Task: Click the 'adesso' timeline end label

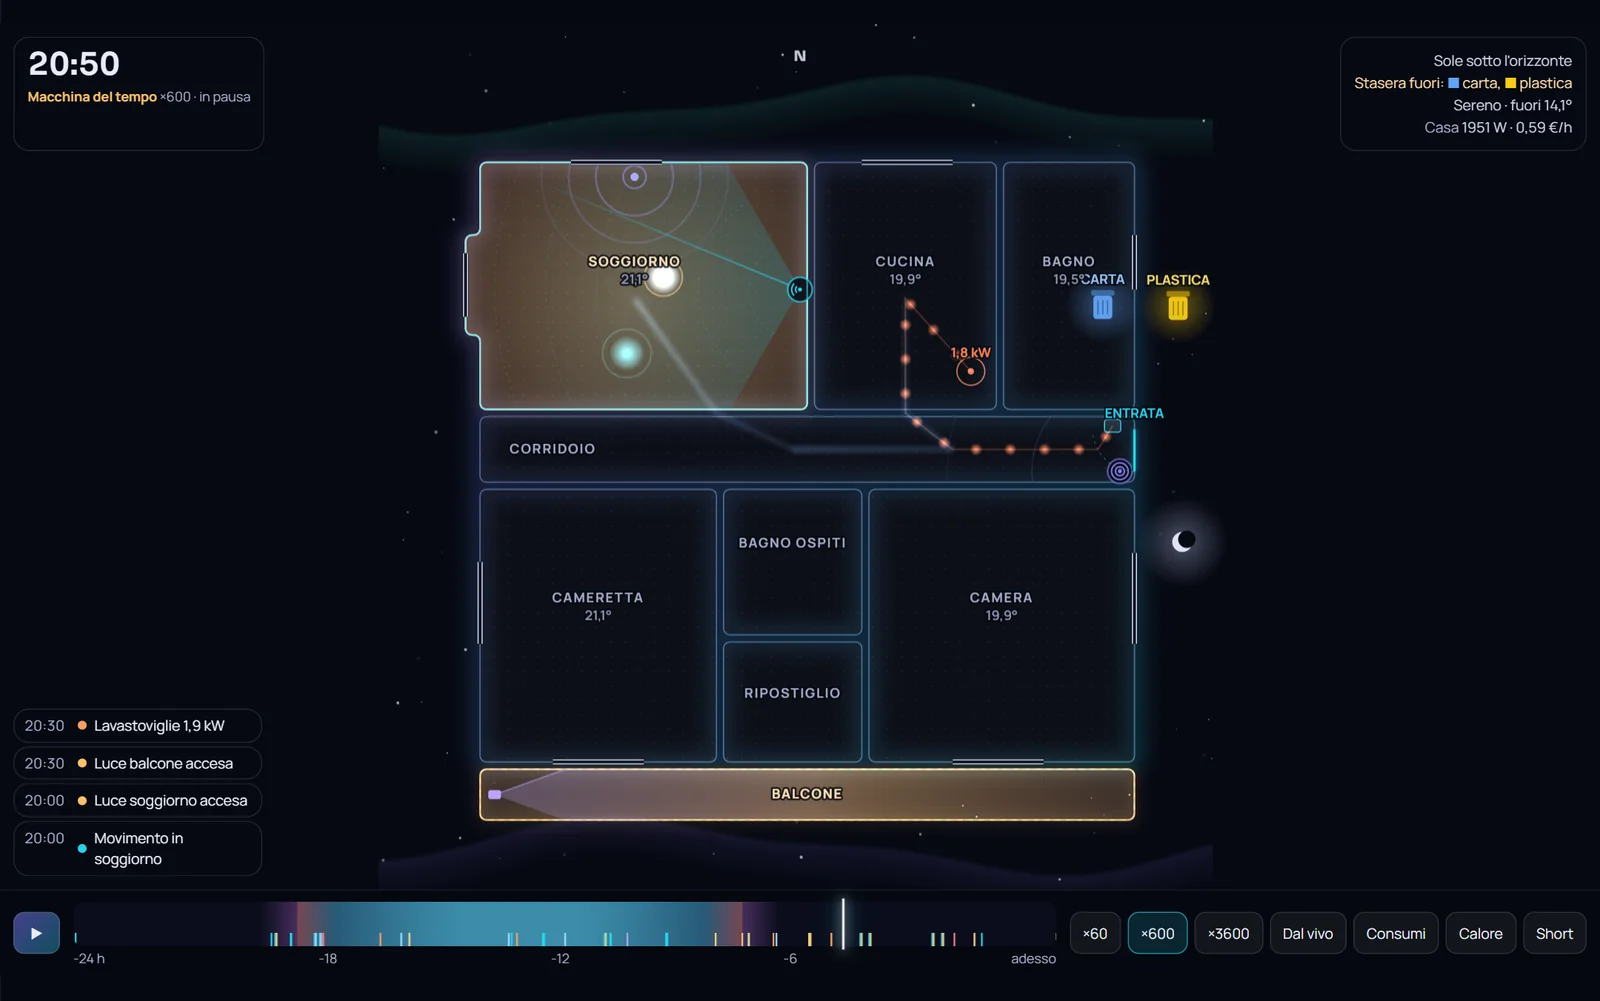Action: (1033, 958)
